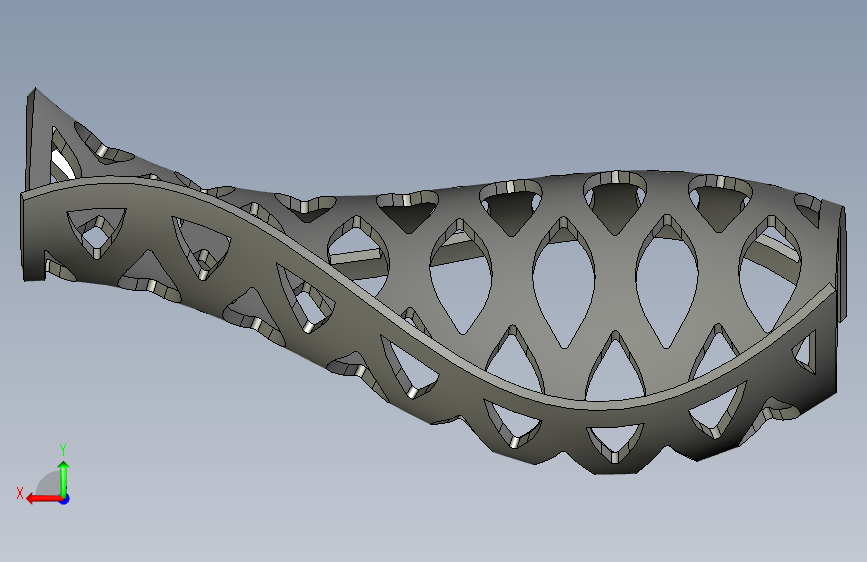Click the red 'X' axis label

coord(20,493)
